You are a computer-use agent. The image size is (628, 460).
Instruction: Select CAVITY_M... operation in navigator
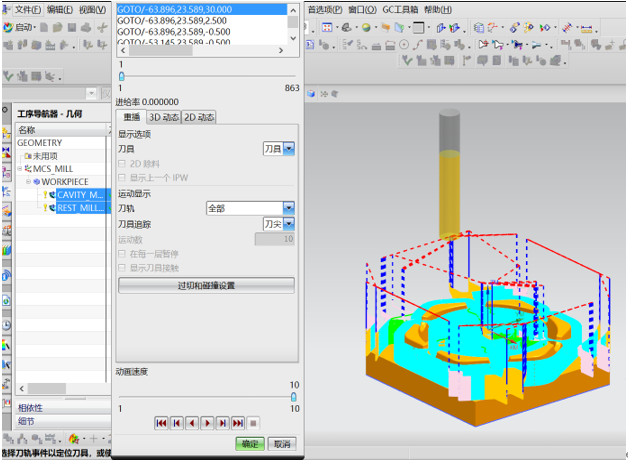(81, 195)
